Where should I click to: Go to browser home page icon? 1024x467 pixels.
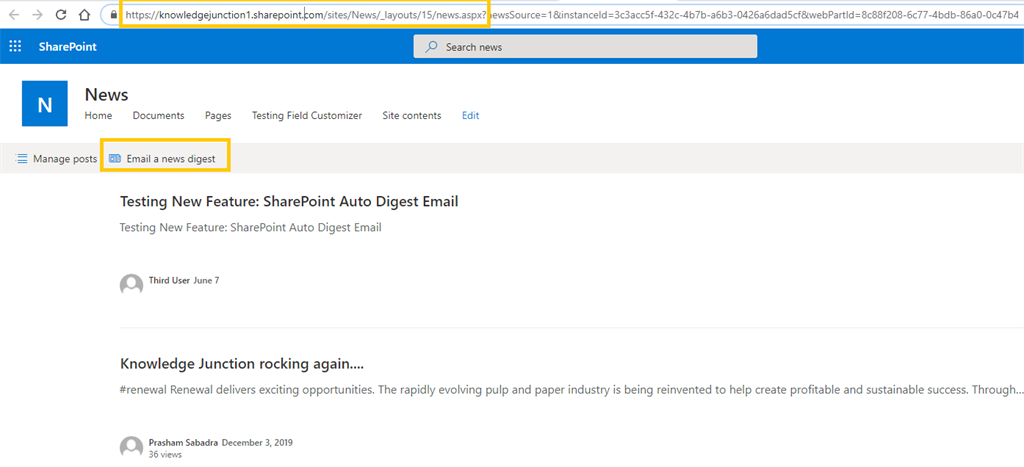(84, 14)
